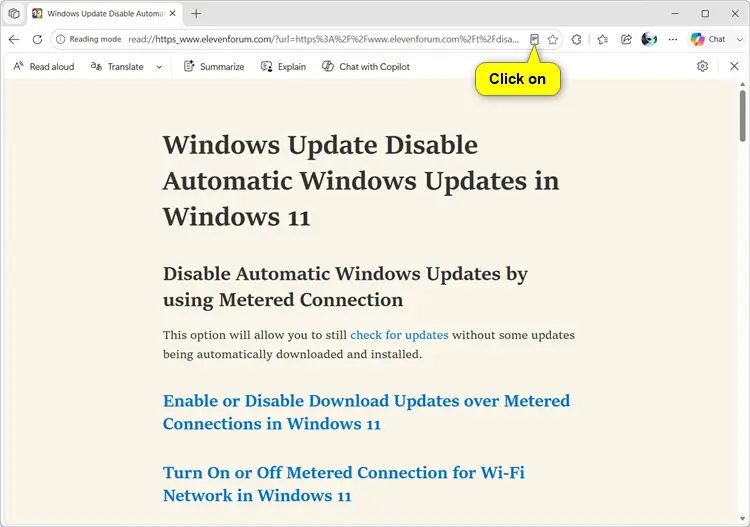This screenshot has height=527, width=750.
Task: Expand the Translate dropdown arrow
Action: 159,67
